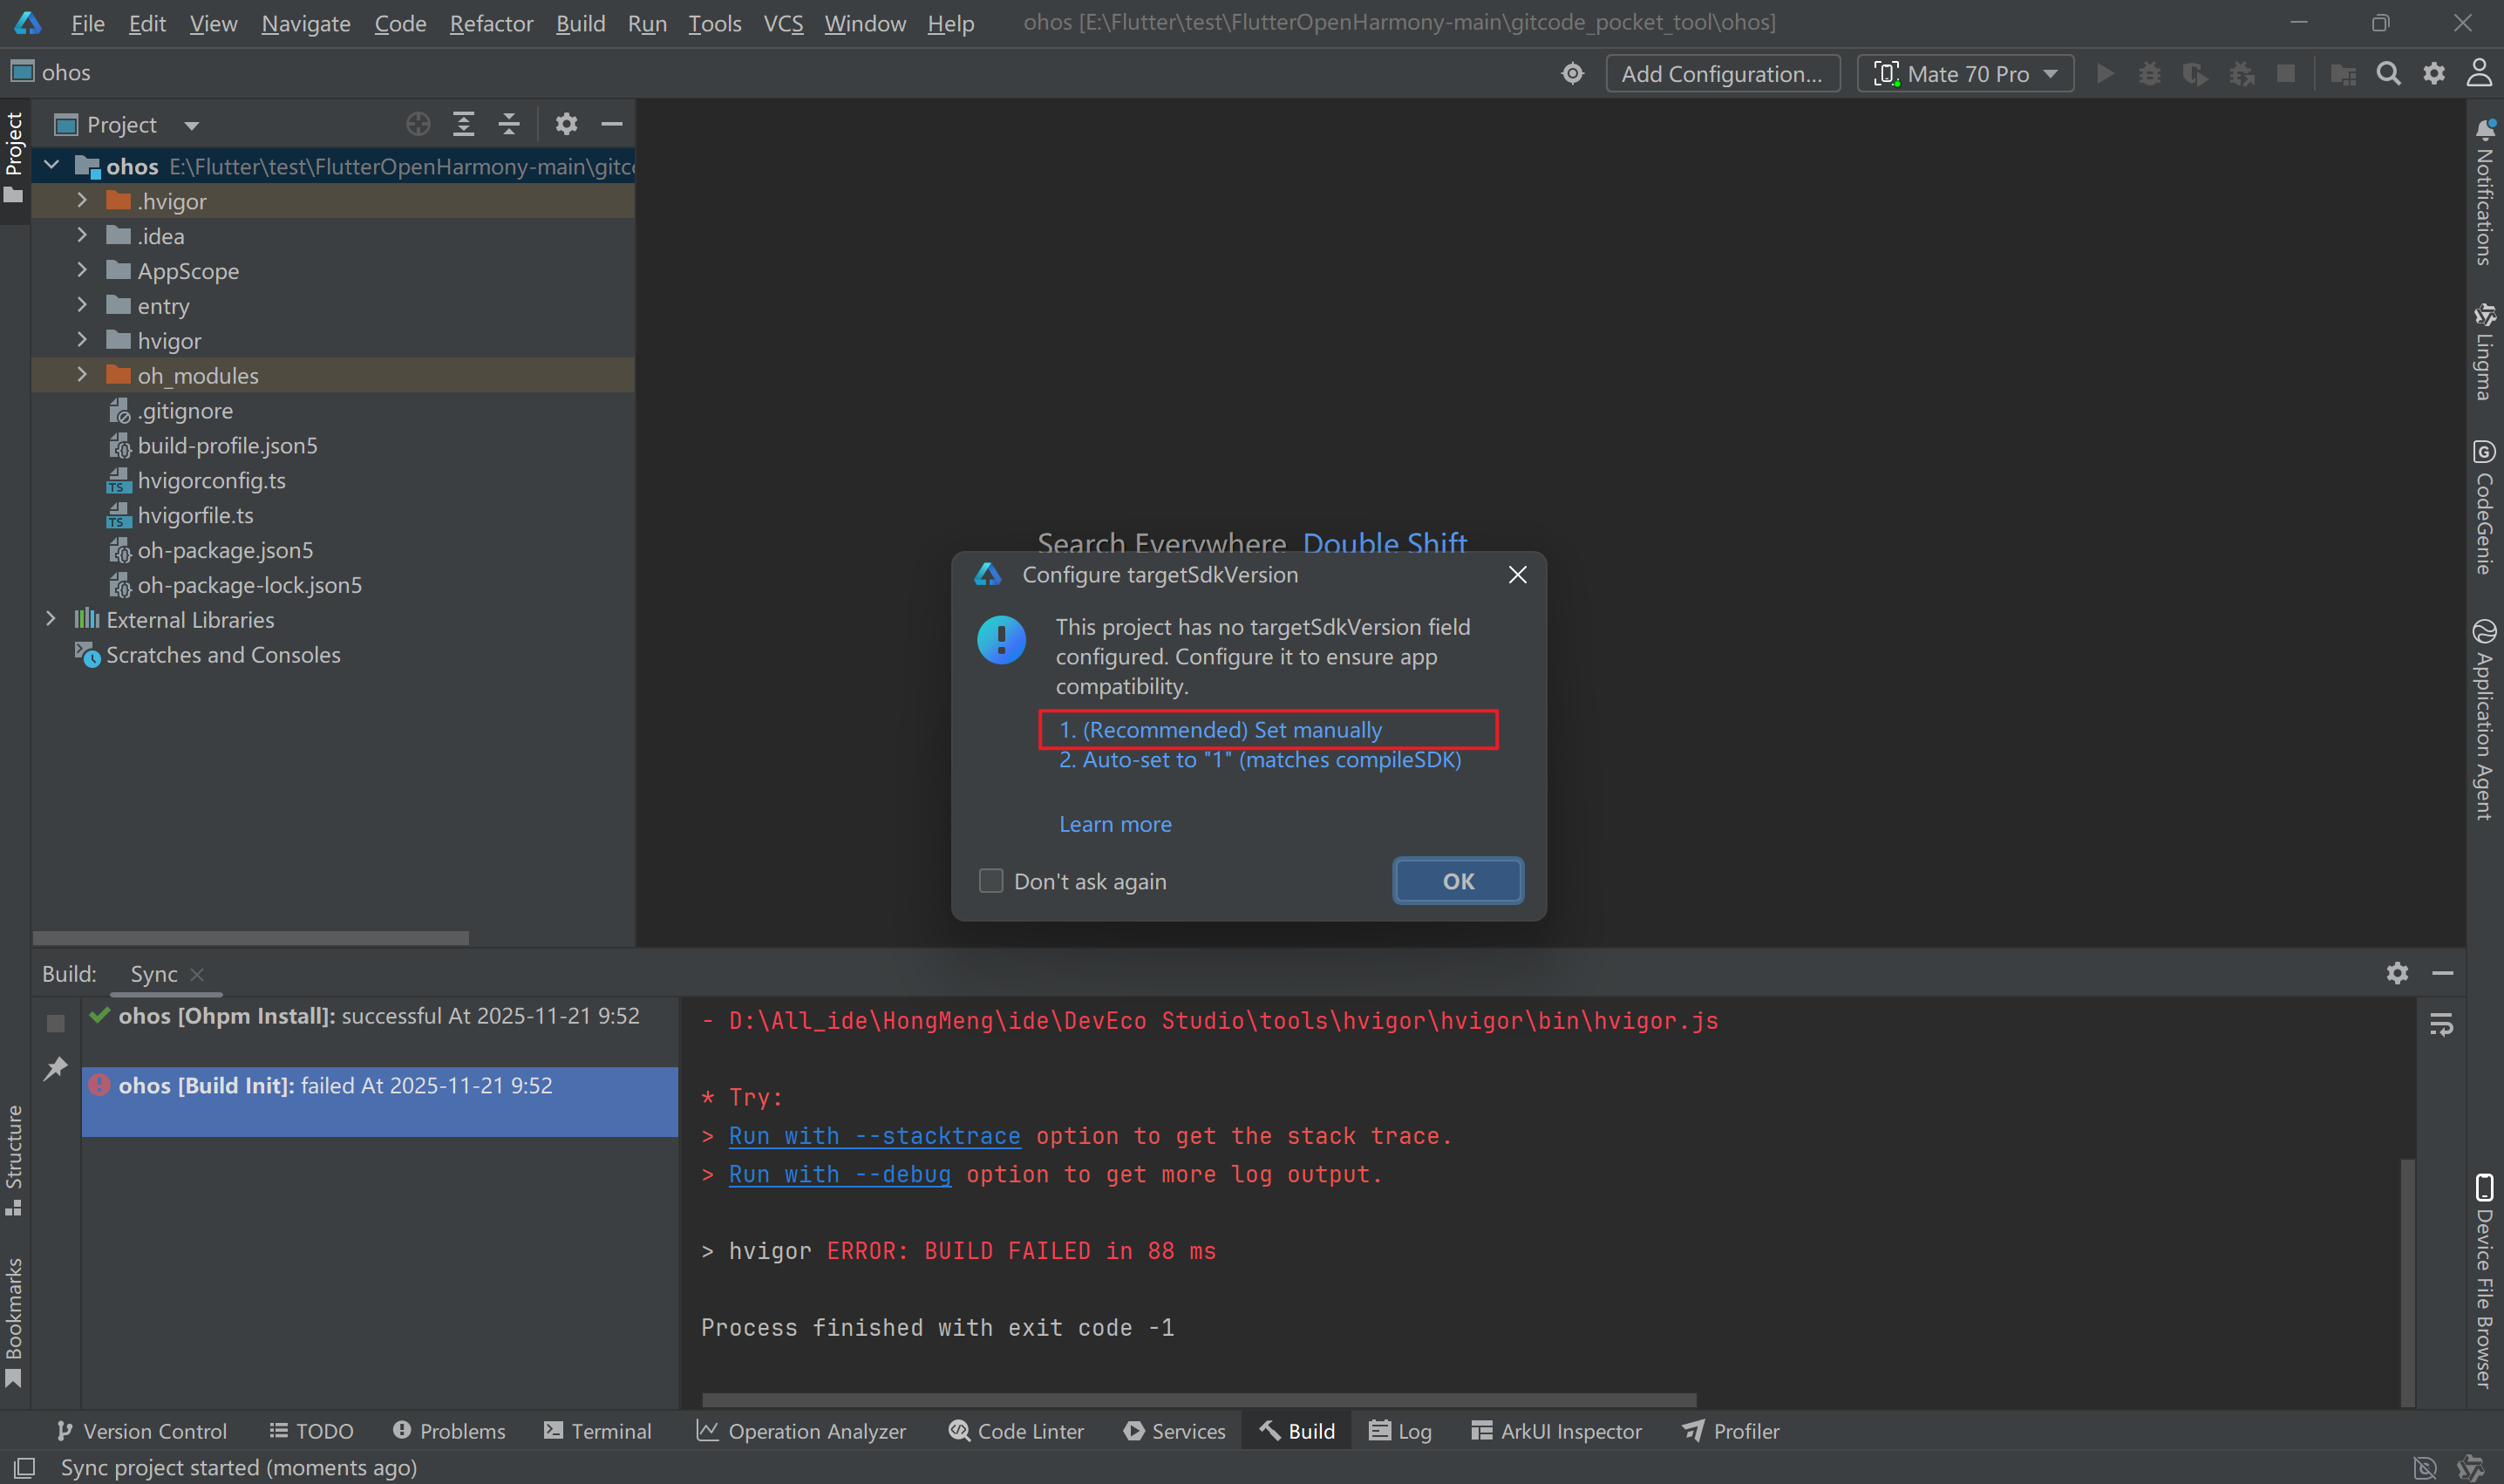The image size is (2504, 1484).
Task: Click OK in targetSdkVersion dialog
Action: (1458, 881)
